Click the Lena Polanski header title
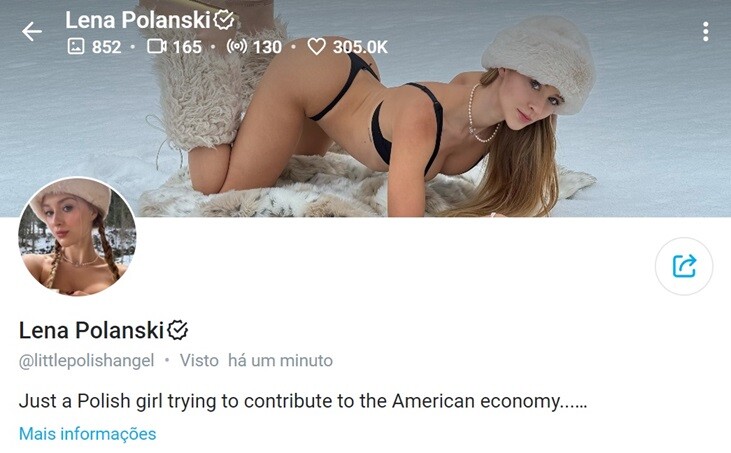 [138, 20]
